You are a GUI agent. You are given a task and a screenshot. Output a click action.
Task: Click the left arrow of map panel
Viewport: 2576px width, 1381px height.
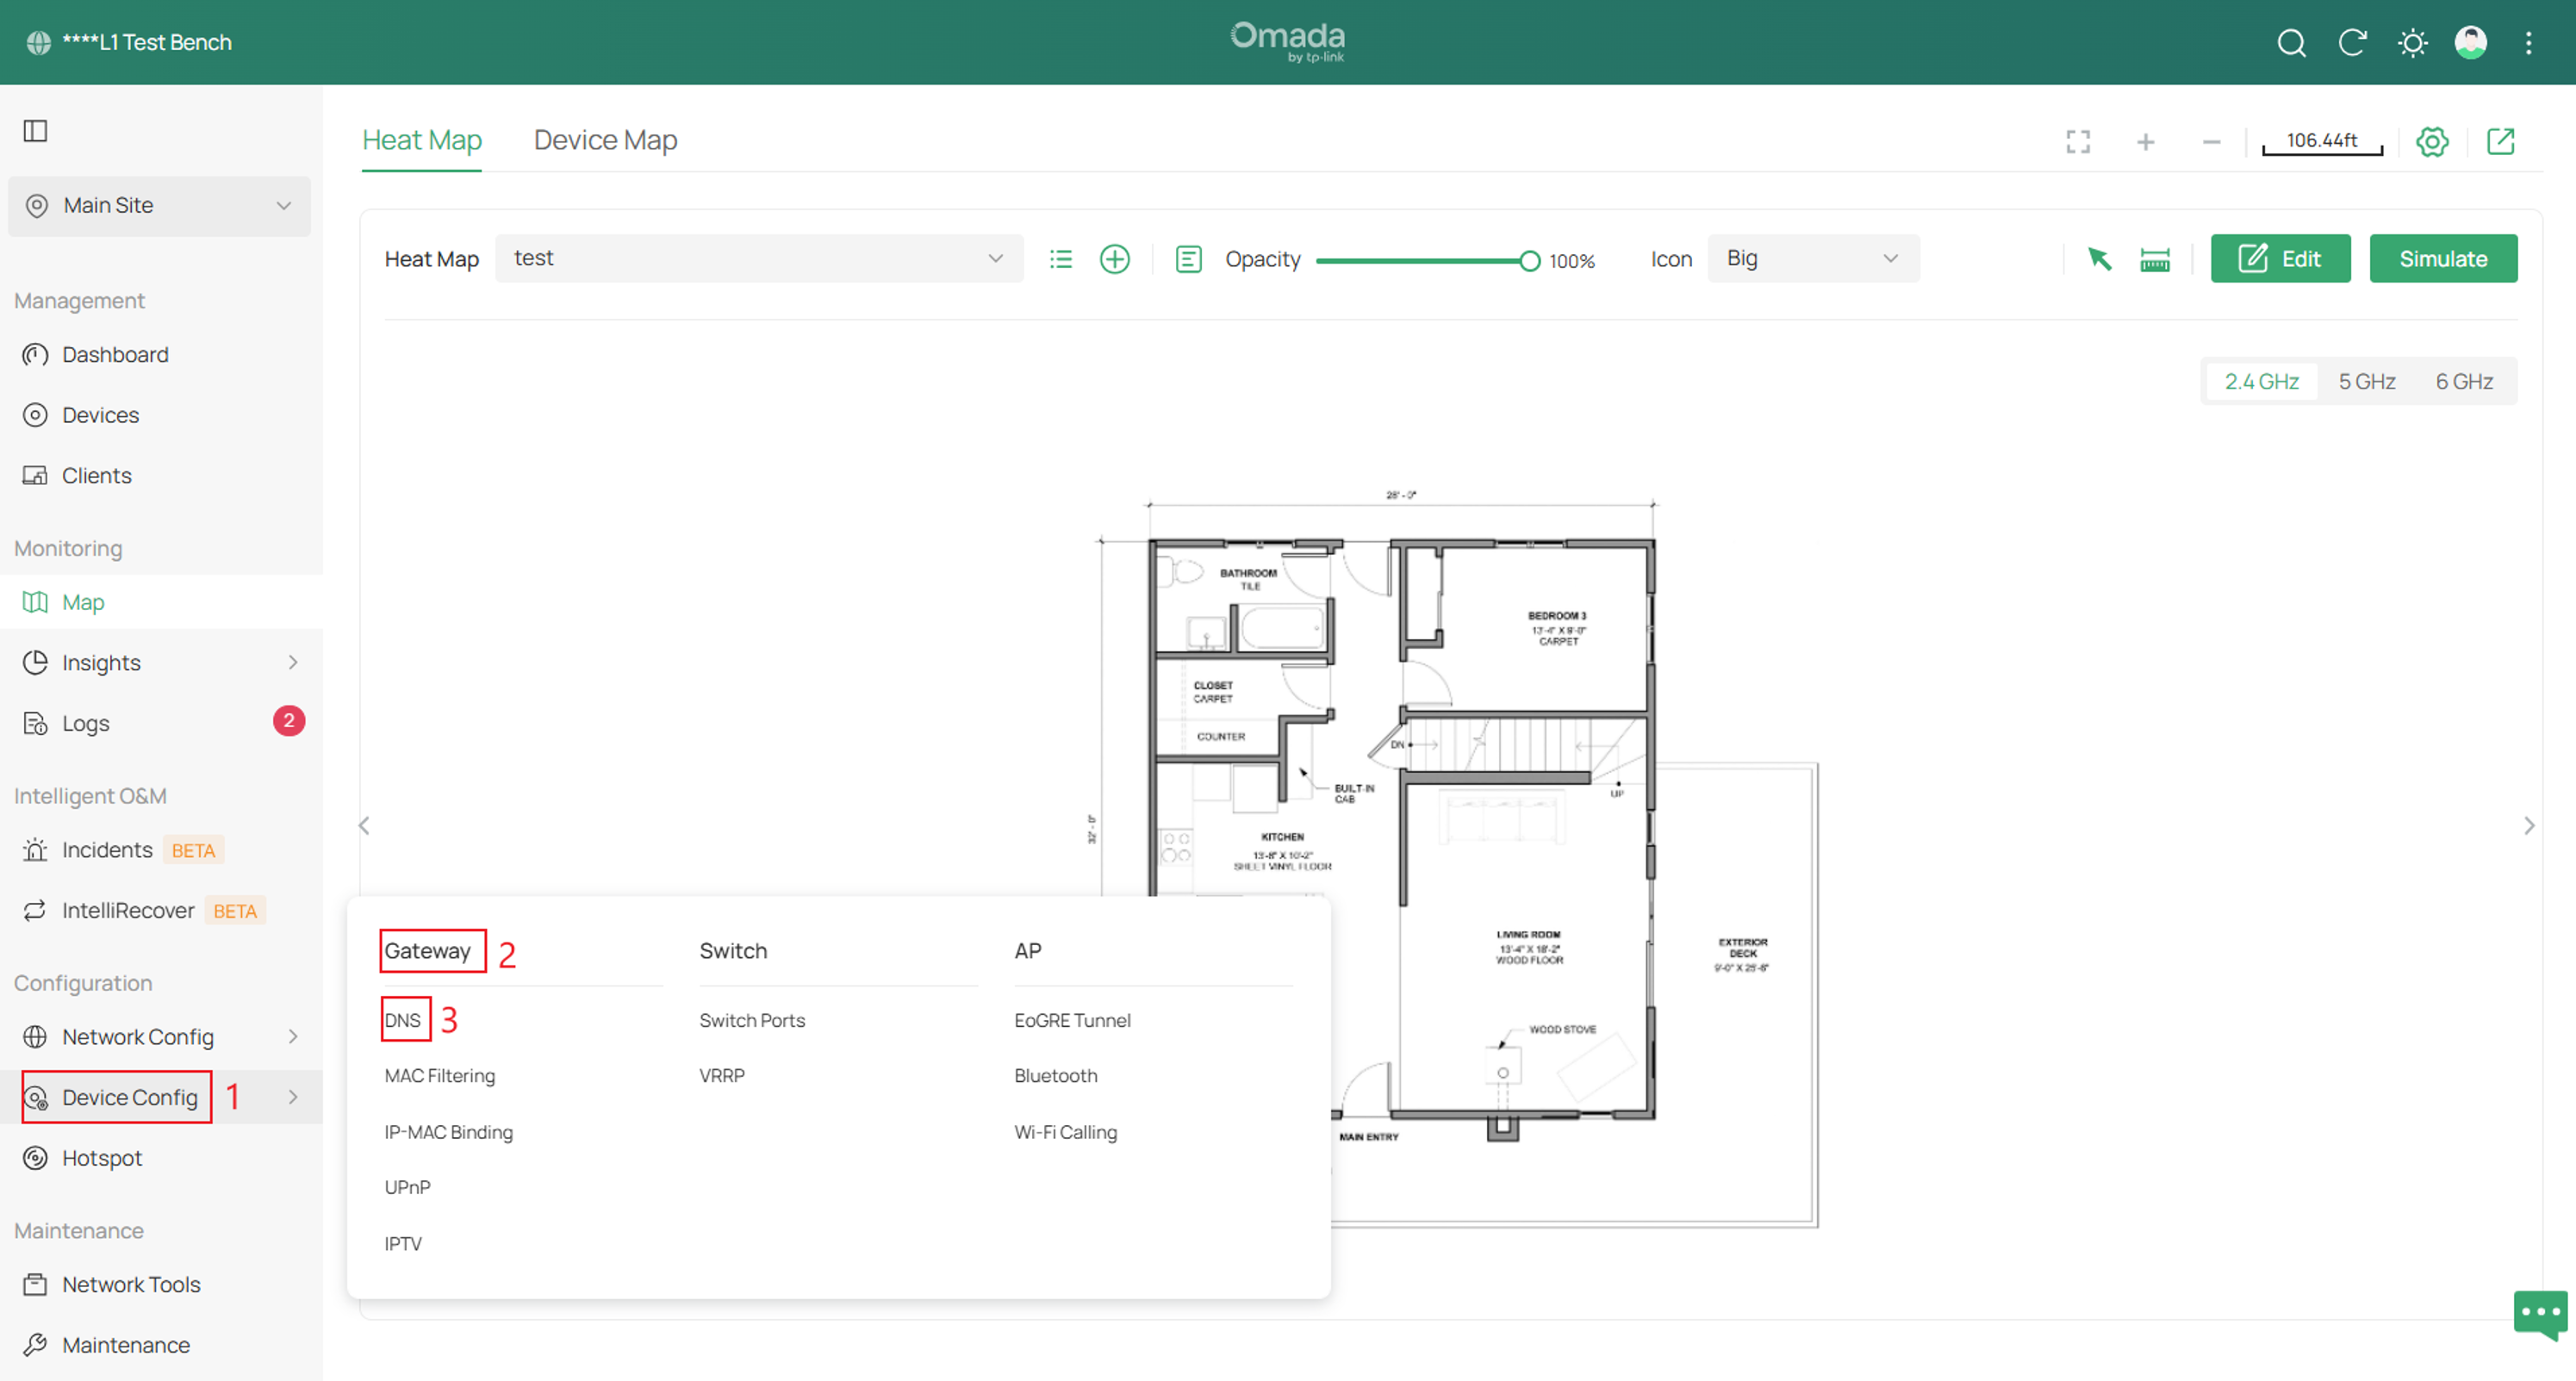364,826
